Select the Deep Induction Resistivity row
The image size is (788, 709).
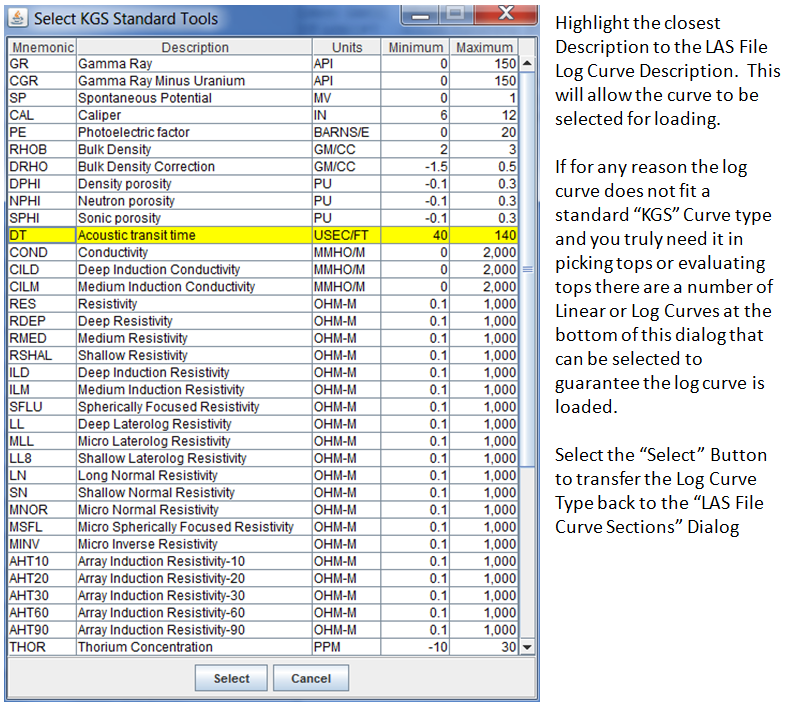(263, 372)
